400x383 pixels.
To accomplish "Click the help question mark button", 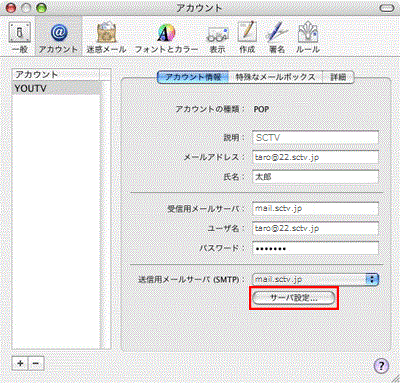I will [381, 365].
